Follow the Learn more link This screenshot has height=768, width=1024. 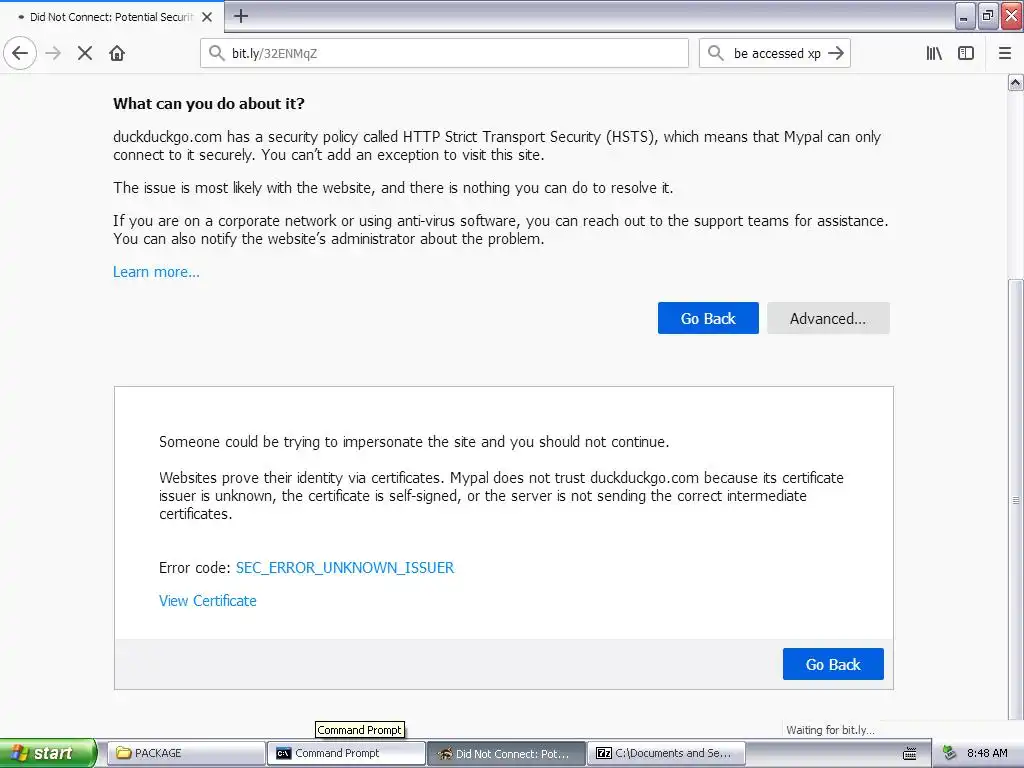[156, 272]
